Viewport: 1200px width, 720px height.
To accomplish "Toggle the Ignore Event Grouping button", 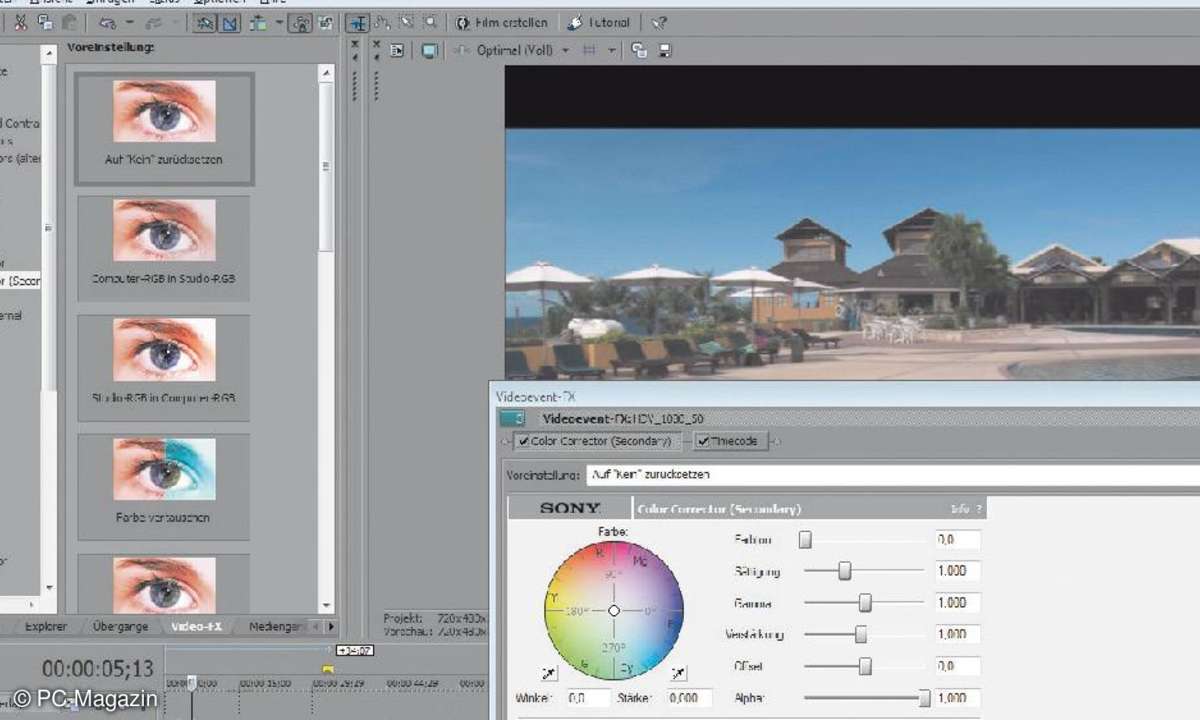I will [x=325, y=22].
